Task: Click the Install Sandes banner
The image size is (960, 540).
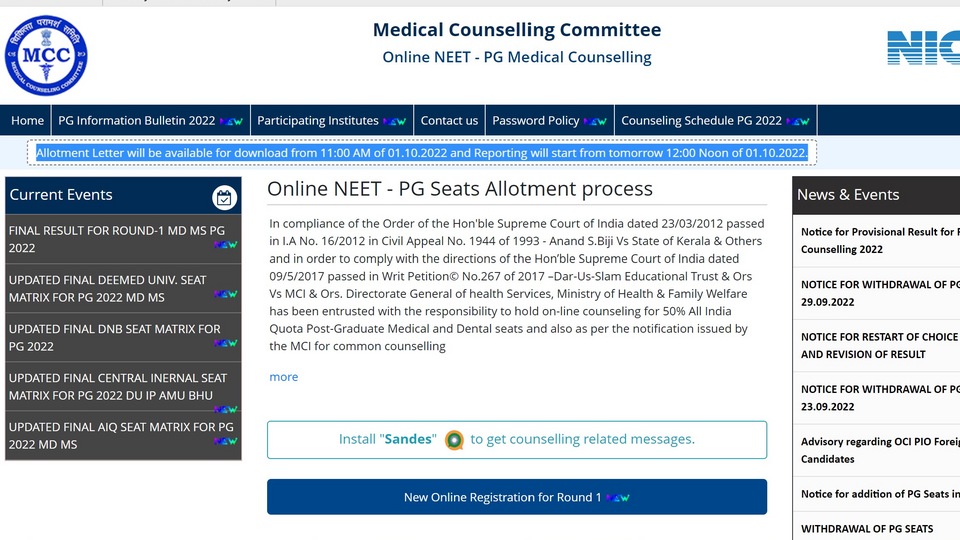Action: click(x=517, y=440)
